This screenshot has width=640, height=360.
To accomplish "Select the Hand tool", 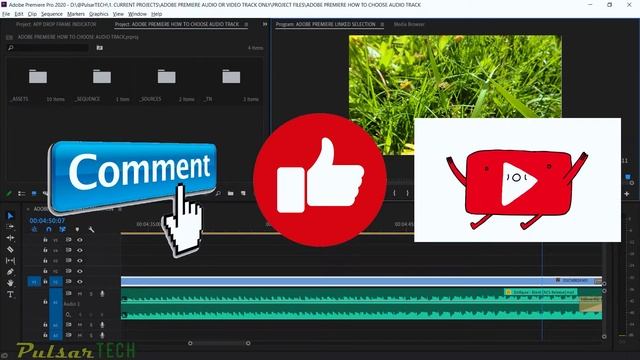I will point(10,282).
